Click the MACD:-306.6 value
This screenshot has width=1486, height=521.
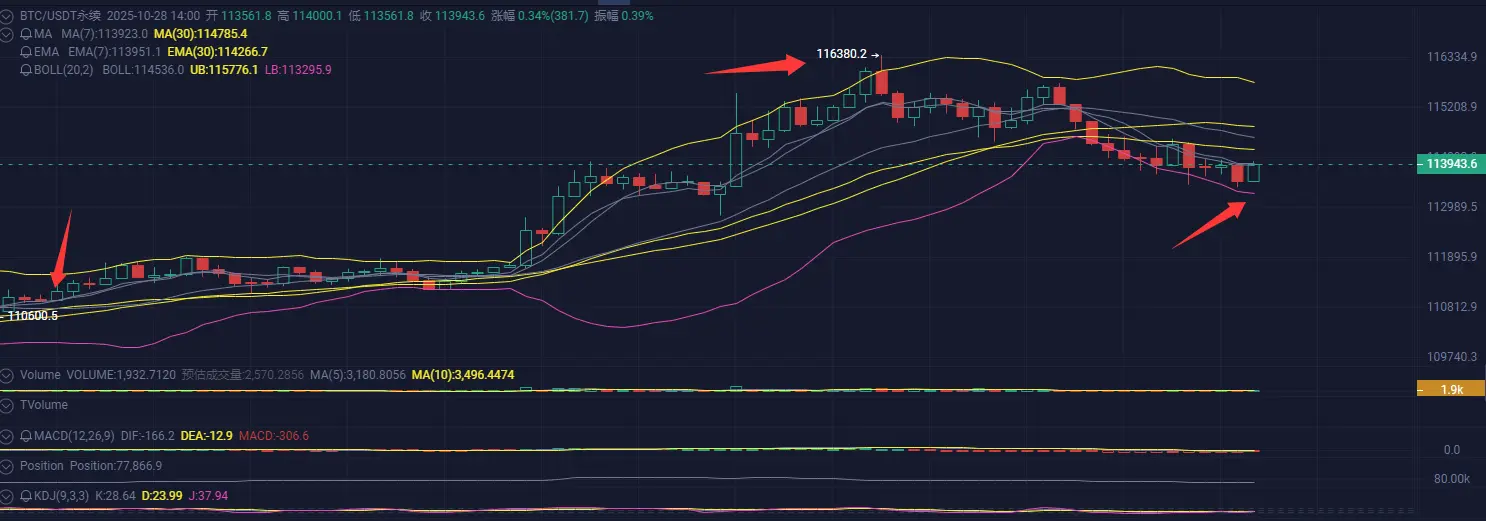(x=274, y=436)
